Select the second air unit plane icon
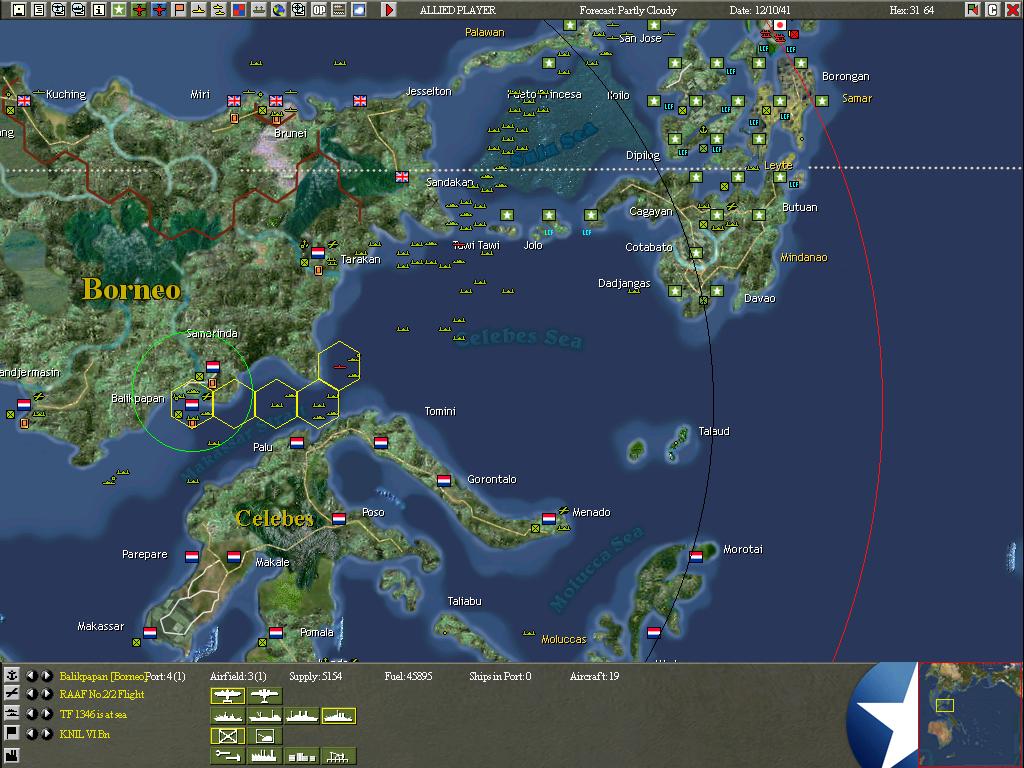This screenshot has width=1024, height=768. [x=265, y=696]
